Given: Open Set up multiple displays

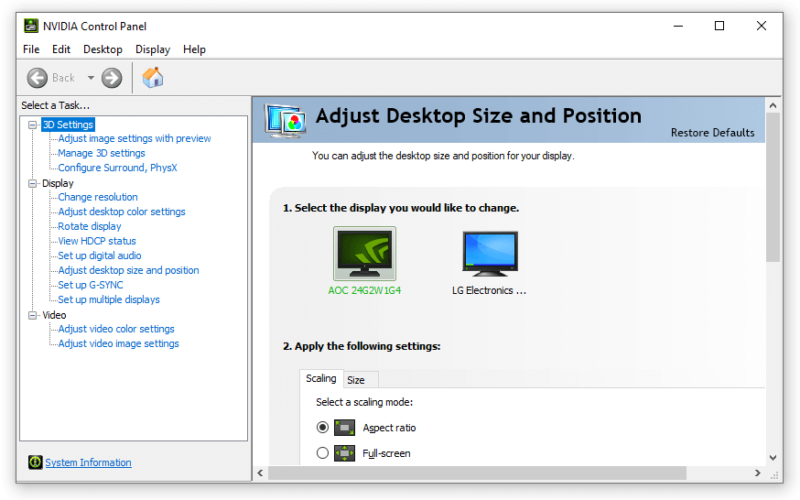Looking at the screenshot, I should [109, 299].
